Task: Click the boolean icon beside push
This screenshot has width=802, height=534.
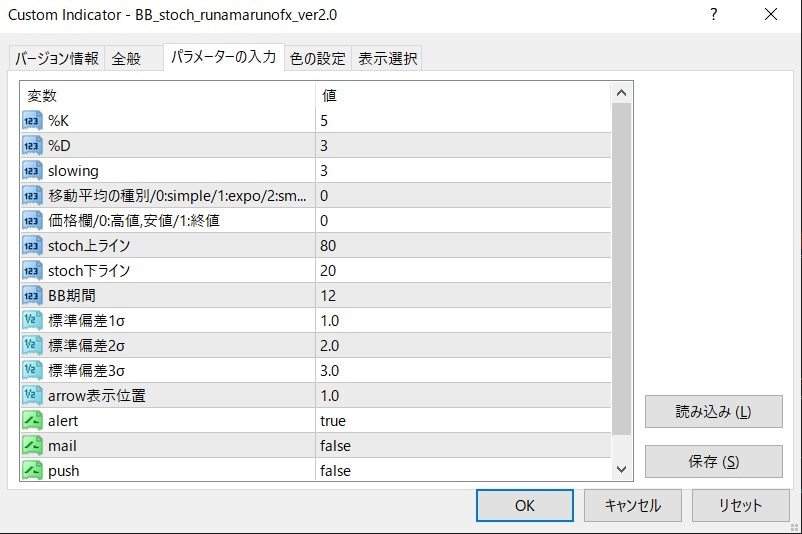Action: point(32,471)
